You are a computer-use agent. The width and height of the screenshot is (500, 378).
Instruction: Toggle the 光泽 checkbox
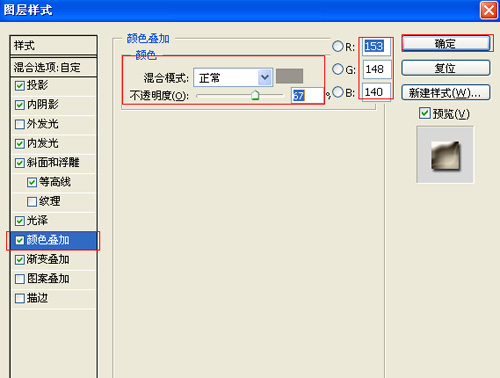tap(20, 221)
